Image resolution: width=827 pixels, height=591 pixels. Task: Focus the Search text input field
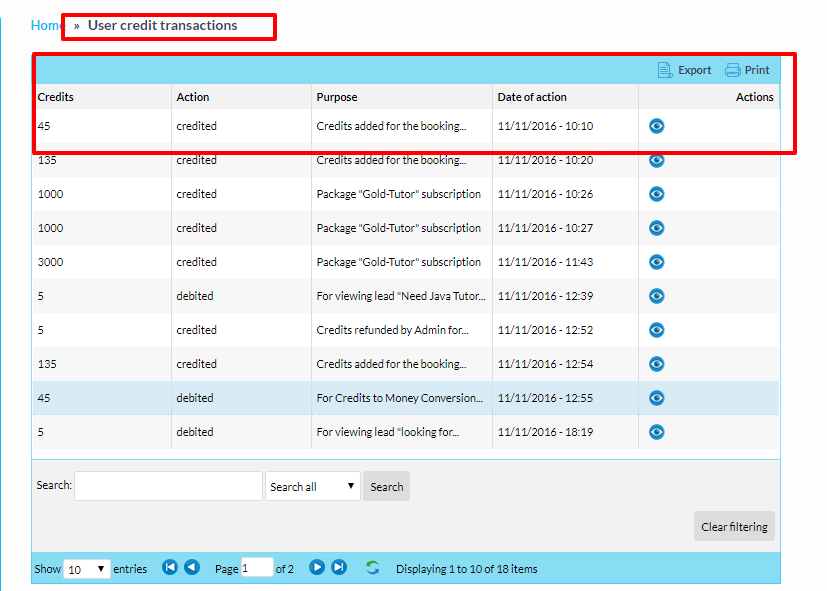click(168, 486)
